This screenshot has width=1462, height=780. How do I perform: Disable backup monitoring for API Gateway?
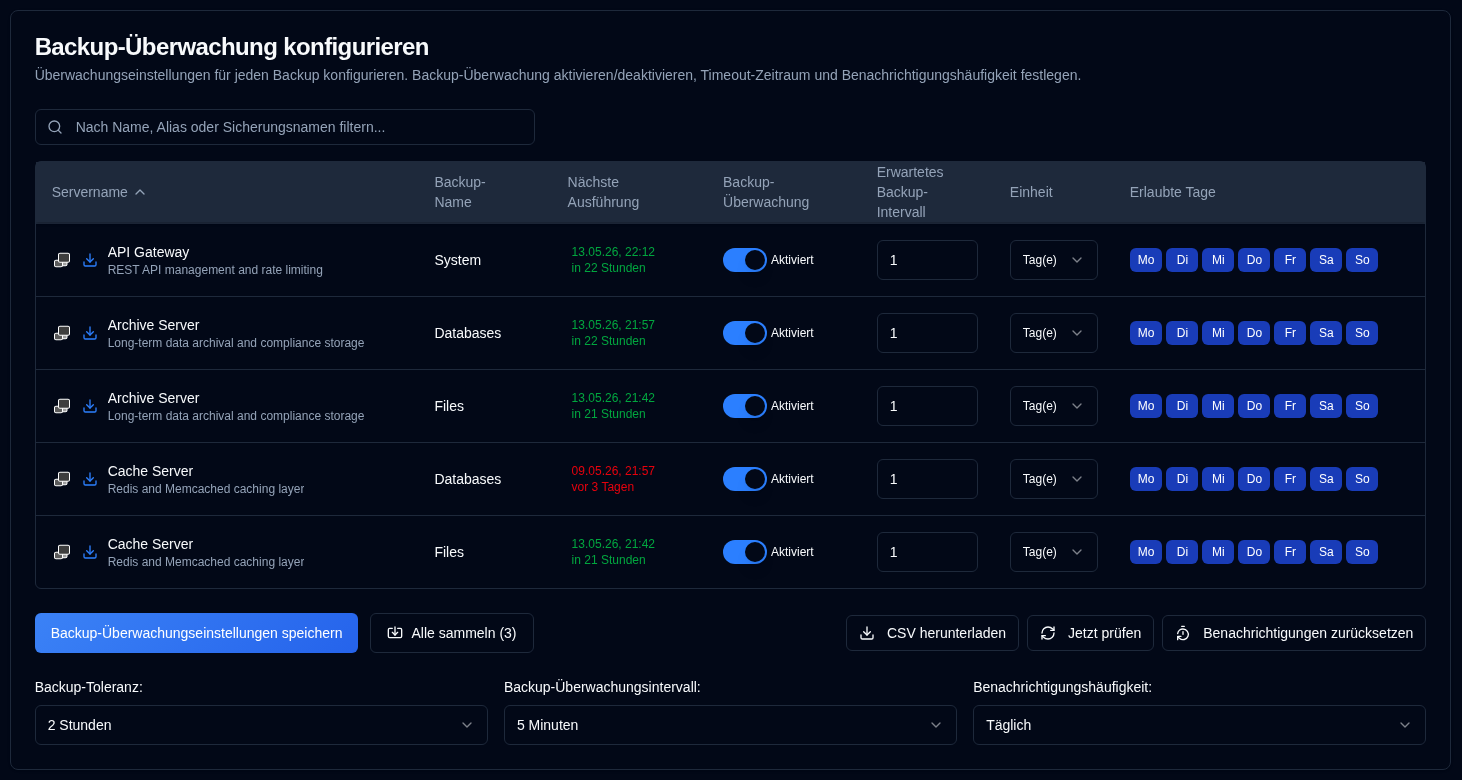(x=745, y=260)
